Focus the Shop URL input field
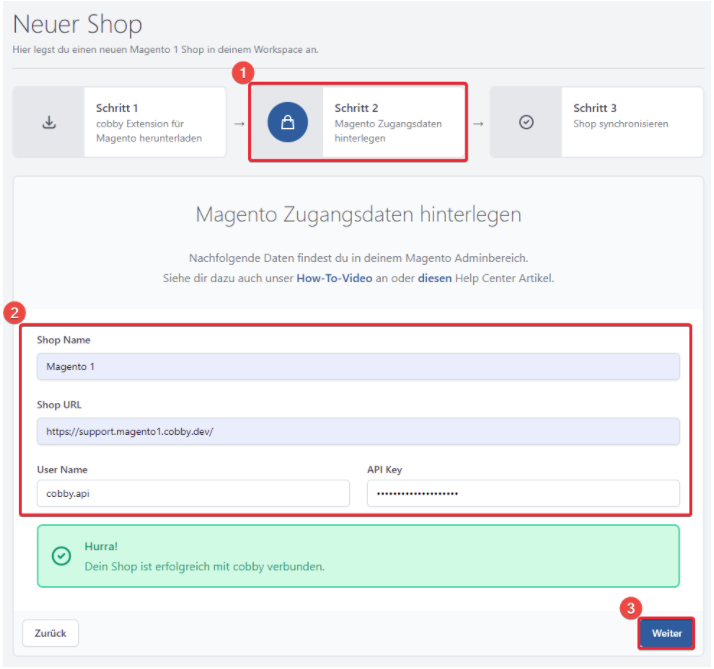The width and height of the screenshot is (714, 669). click(x=358, y=431)
